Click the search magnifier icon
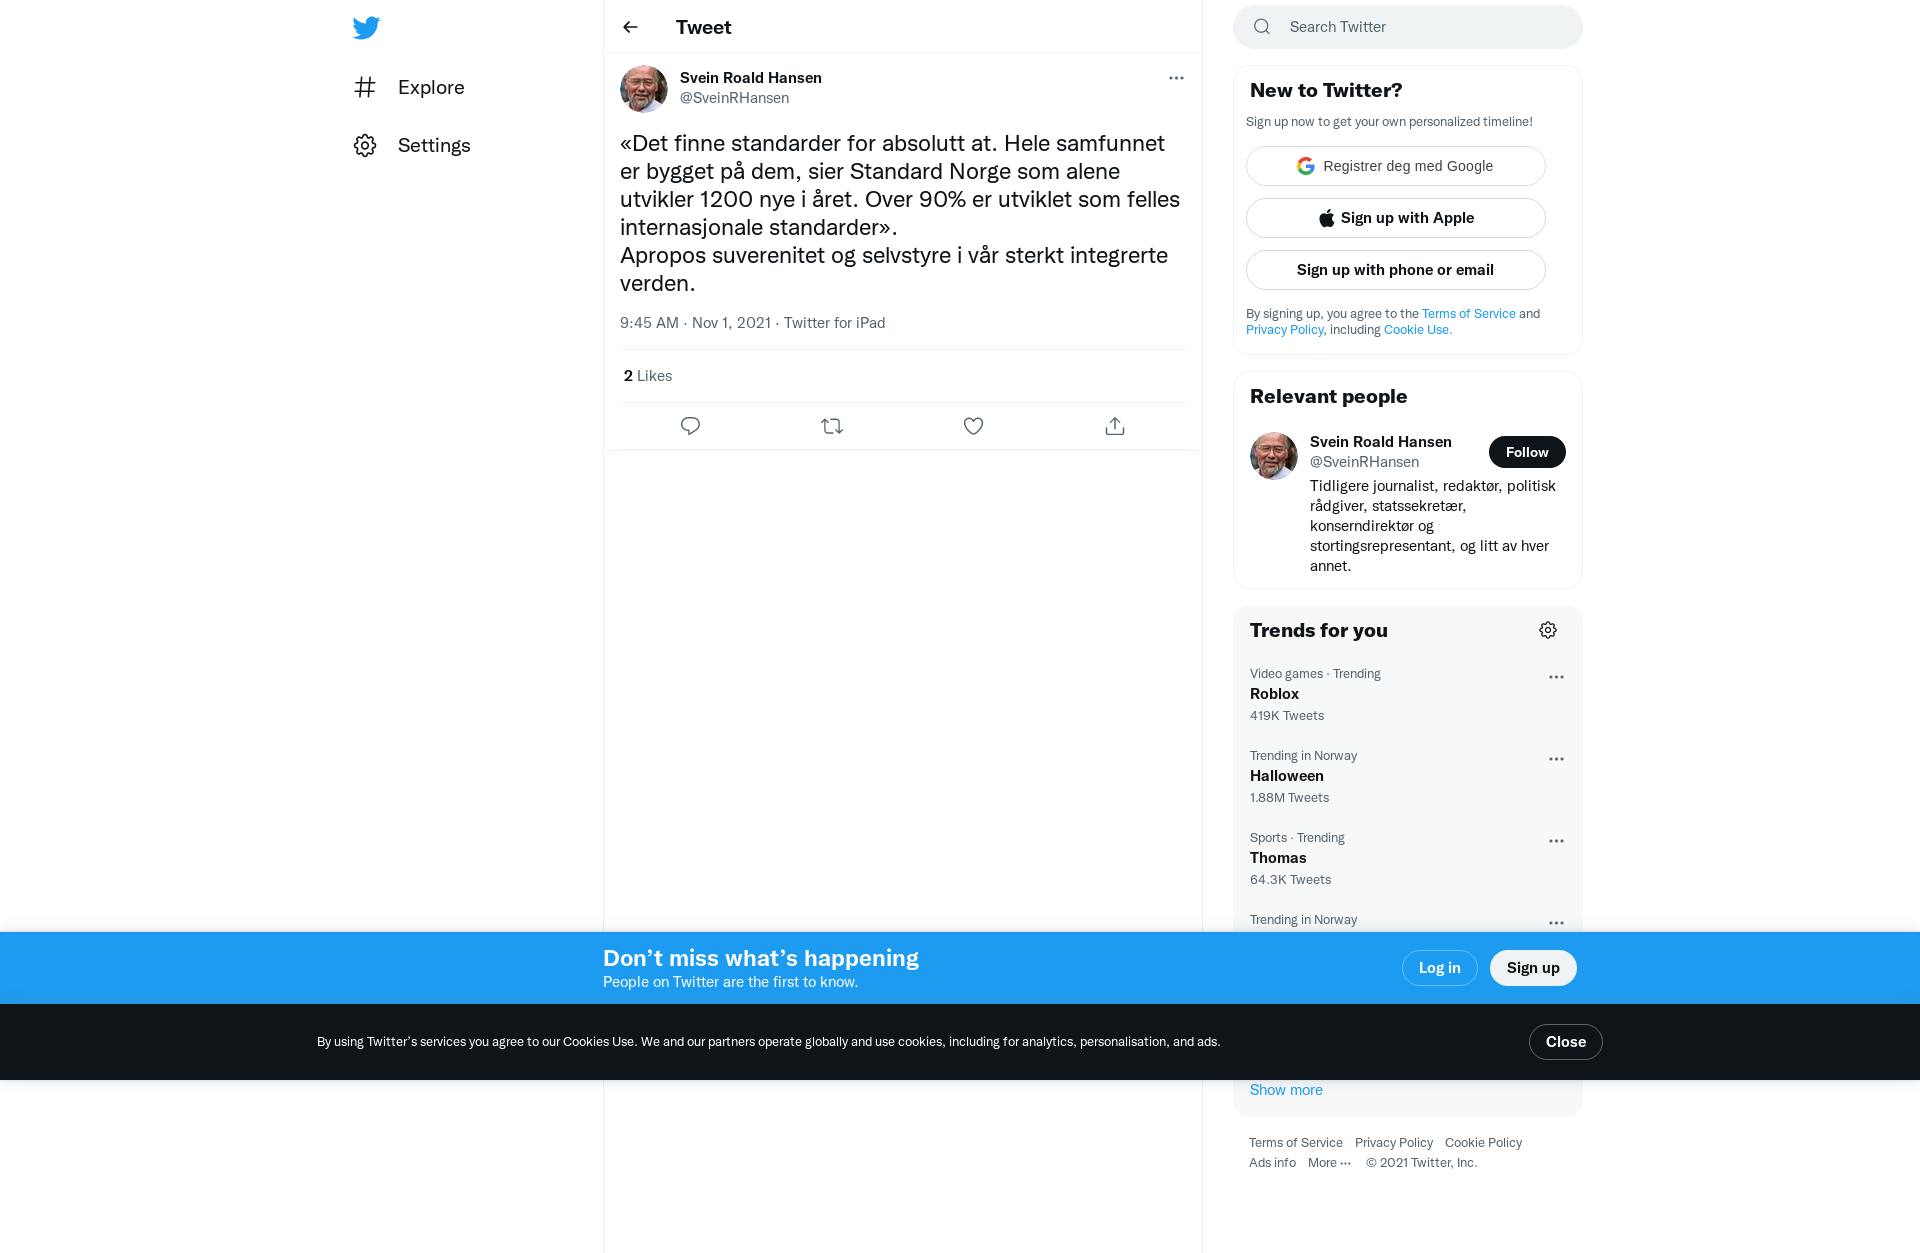The height and width of the screenshot is (1253, 1920). pyautogui.click(x=1262, y=27)
